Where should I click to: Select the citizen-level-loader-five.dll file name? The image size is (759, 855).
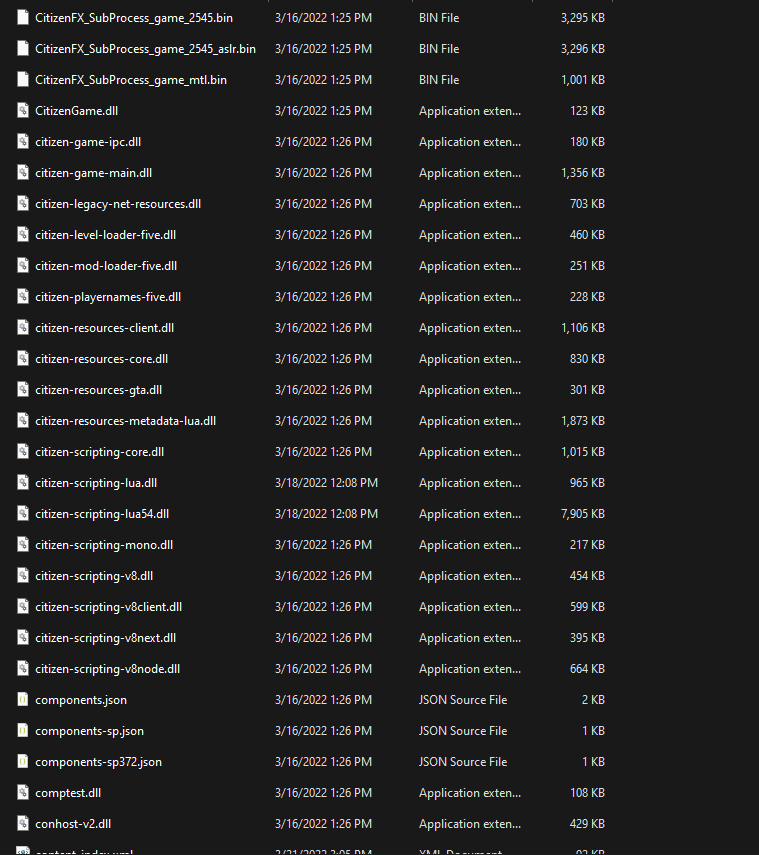tap(106, 235)
